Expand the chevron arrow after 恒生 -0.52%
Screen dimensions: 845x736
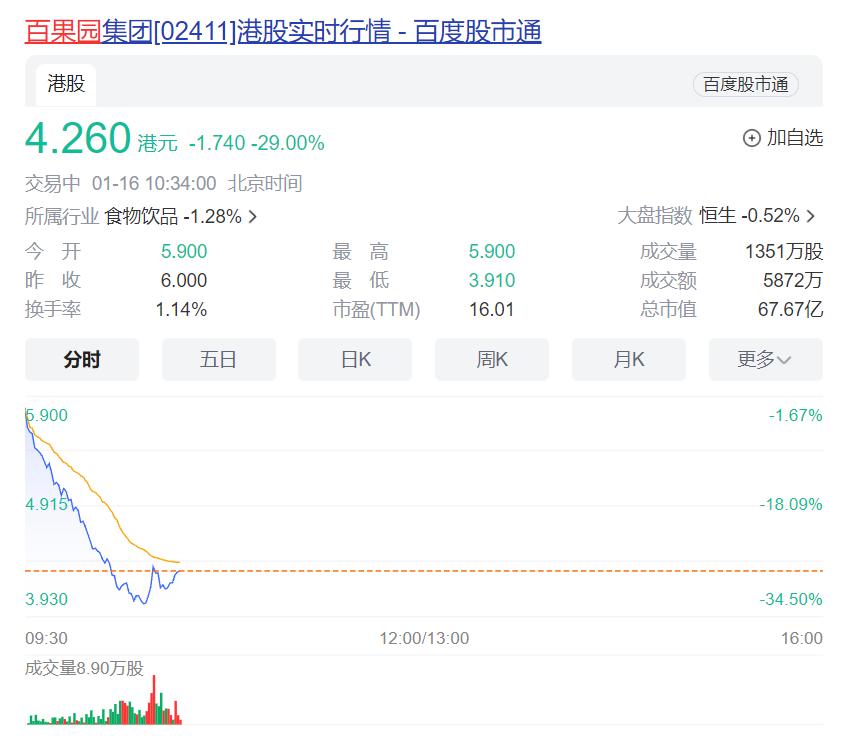coord(810,216)
